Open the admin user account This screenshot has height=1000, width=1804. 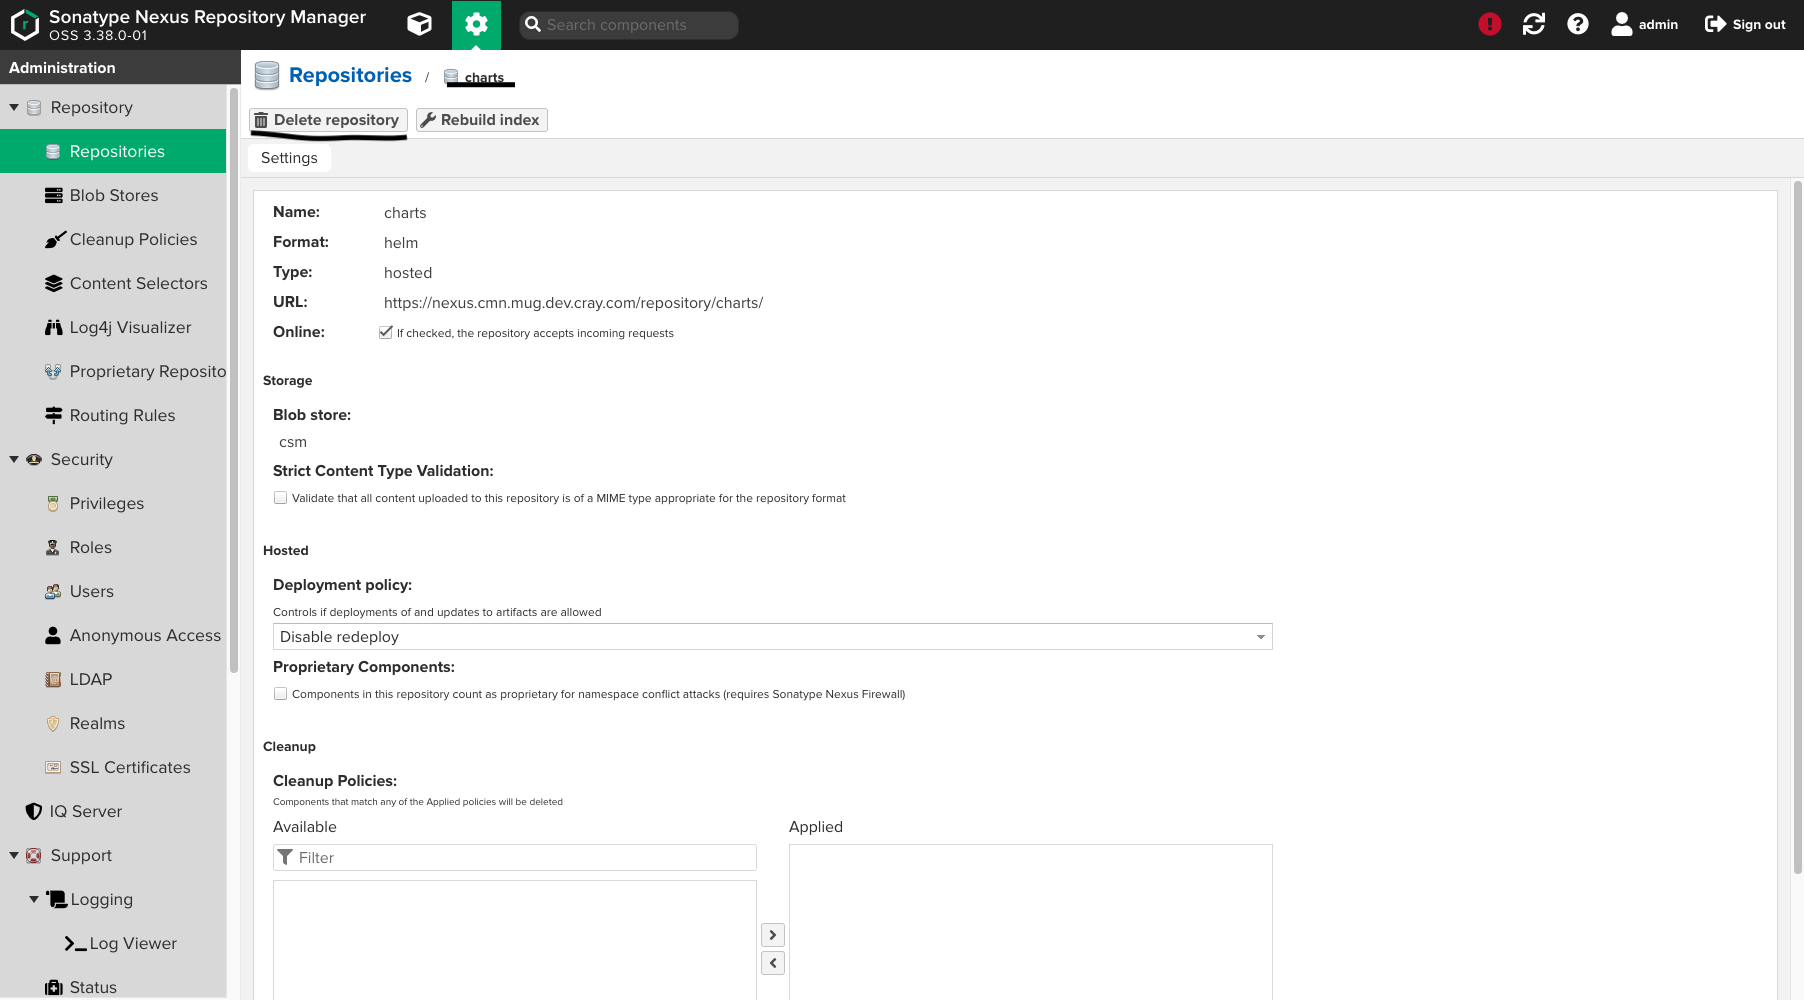1645,24
